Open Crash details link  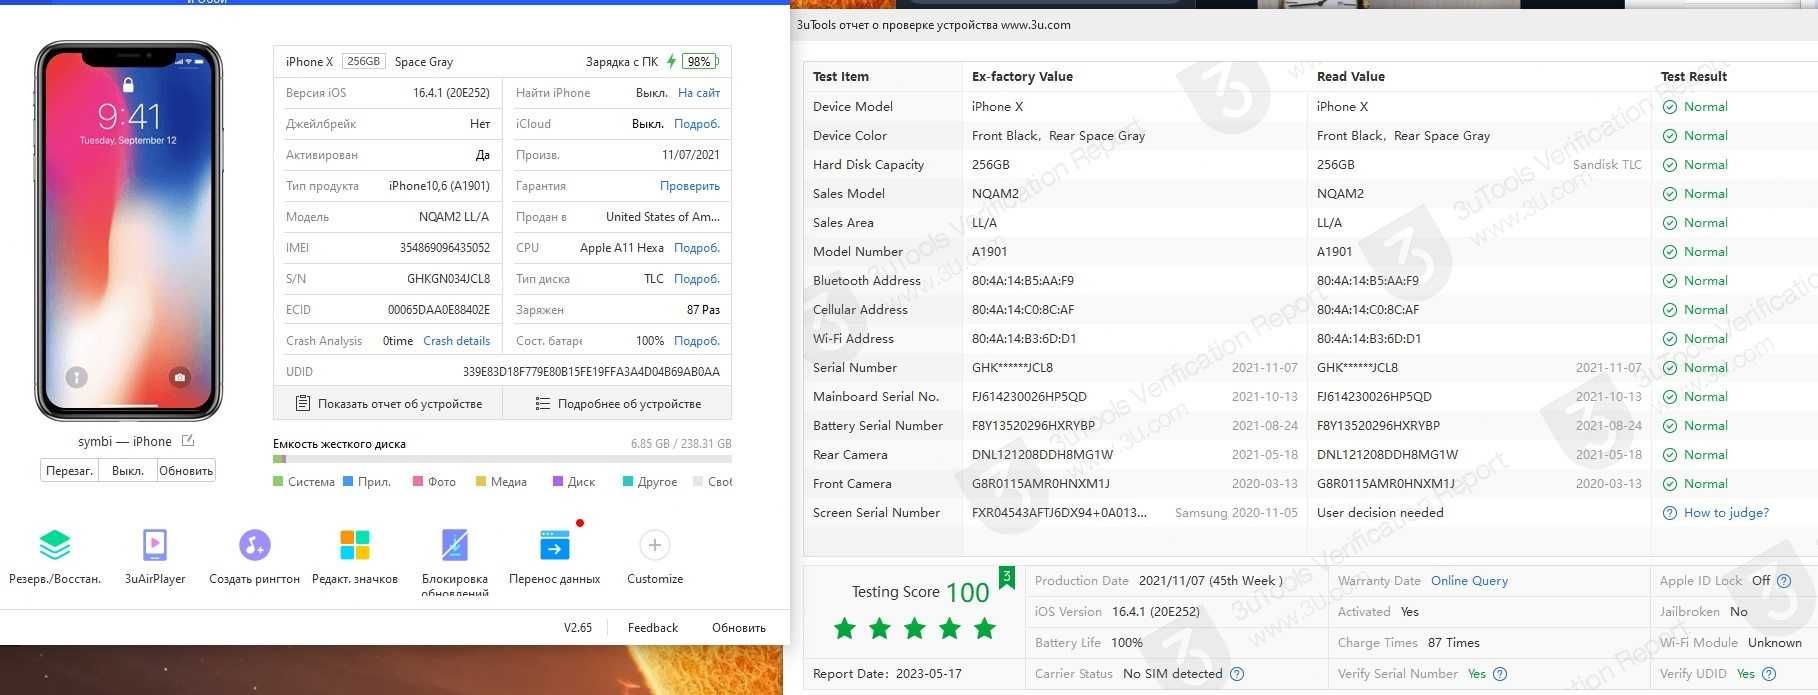[457, 341]
